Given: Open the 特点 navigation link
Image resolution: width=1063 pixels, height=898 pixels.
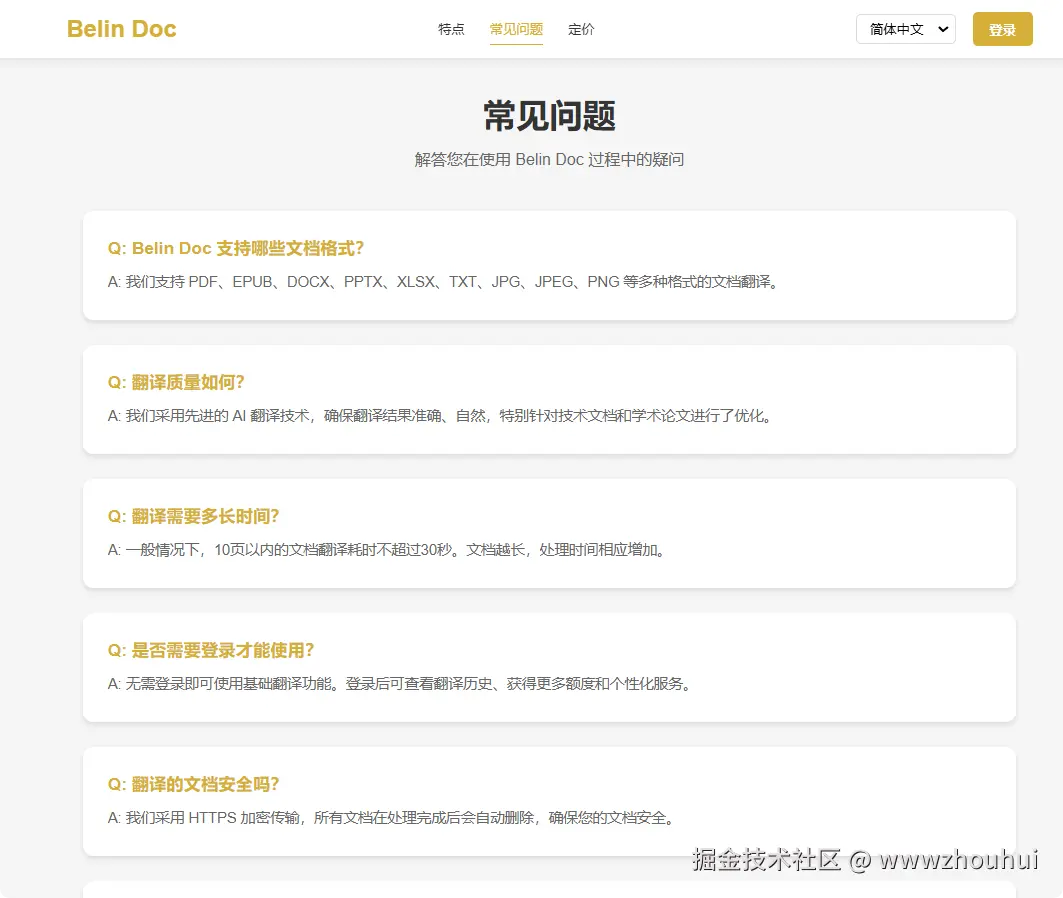Looking at the screenshot, I should [x=451, y=29].
